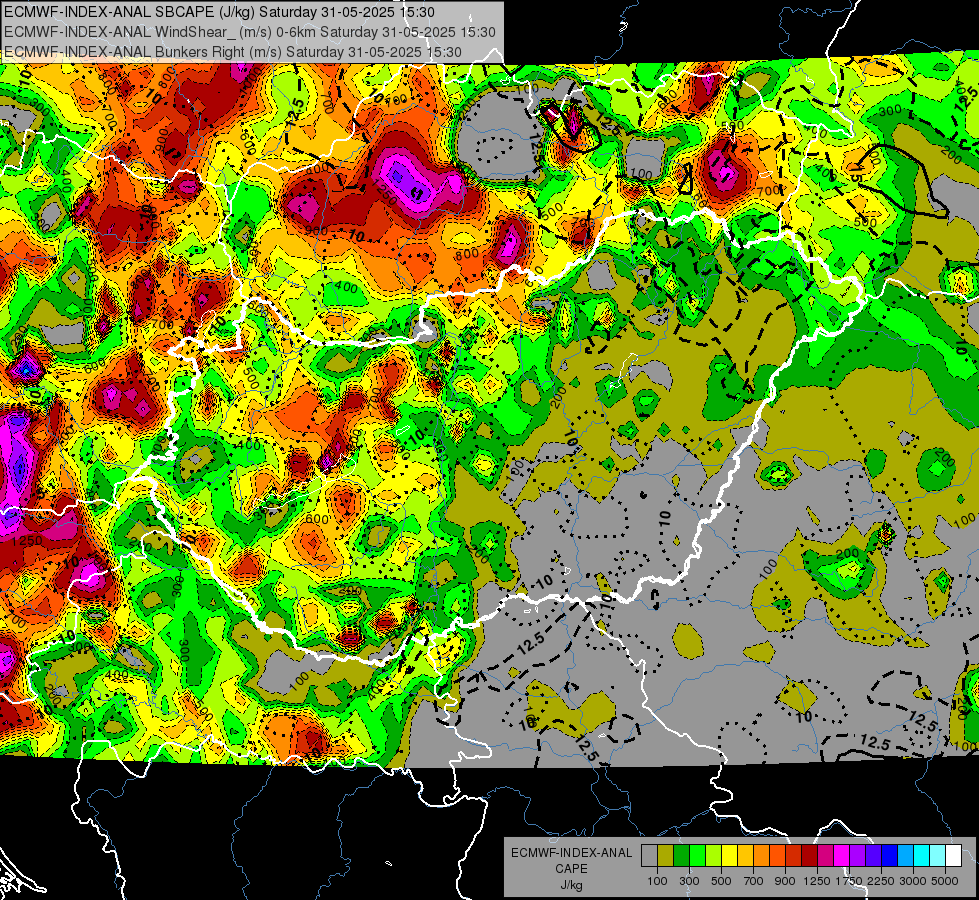The height and width of the screenshot is (900, 979).
Task: Click the legend word CAPE
Action: 571,869
